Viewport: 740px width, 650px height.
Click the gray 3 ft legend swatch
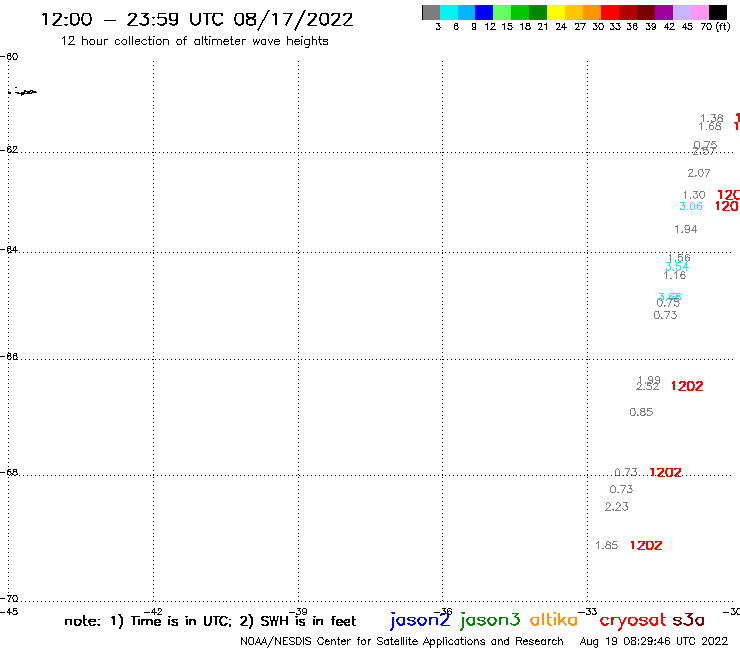[x=431, y=12]
